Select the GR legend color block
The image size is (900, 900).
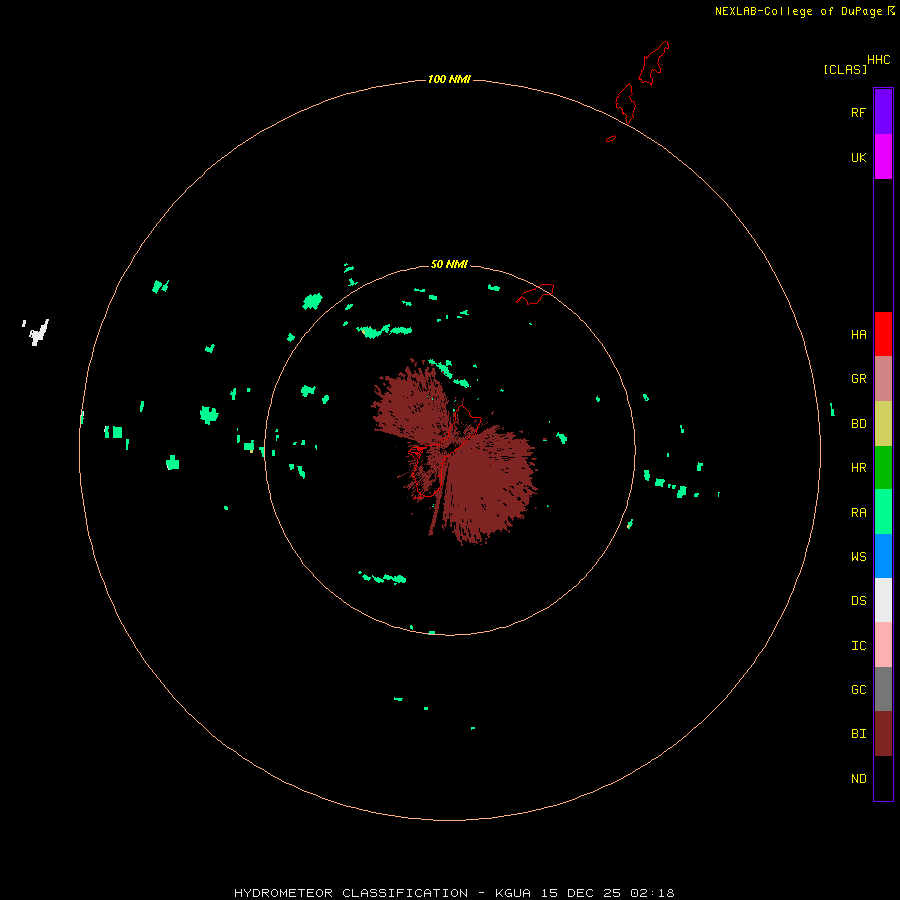tap(883, 379)
